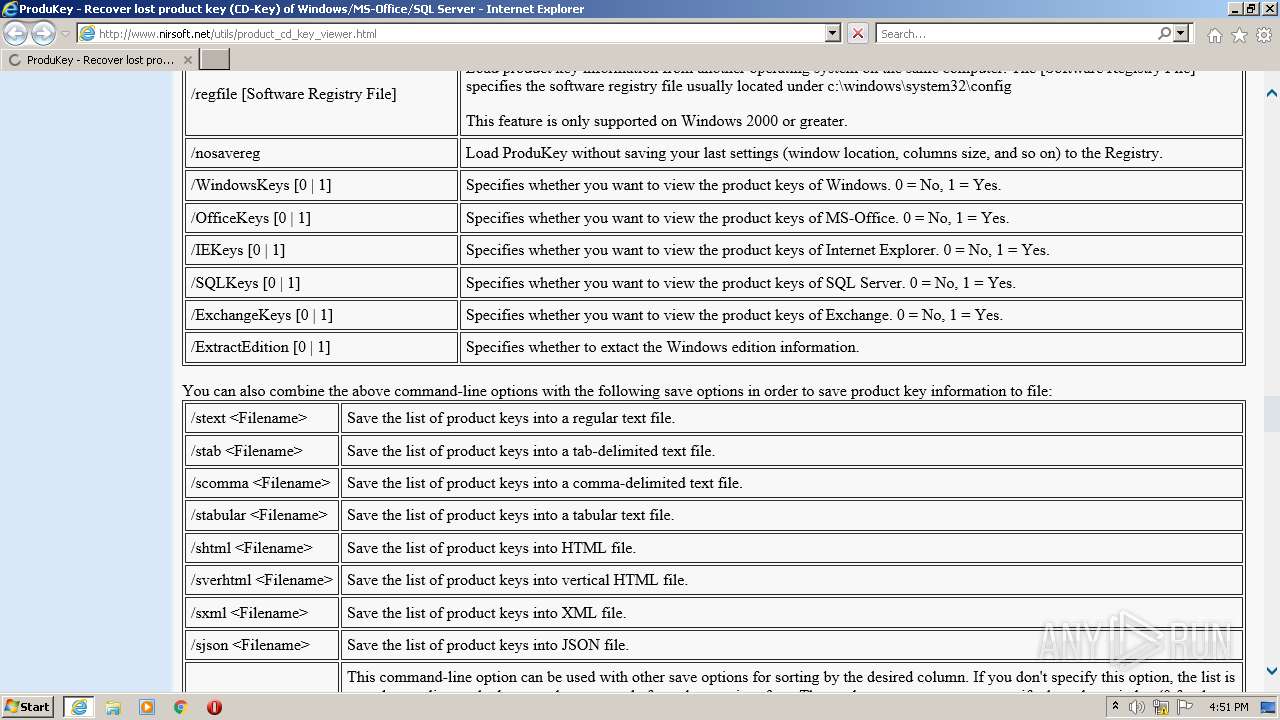Open a new blank tab
Viewport: 1280px width, 720px height.
tap(215, 60)
